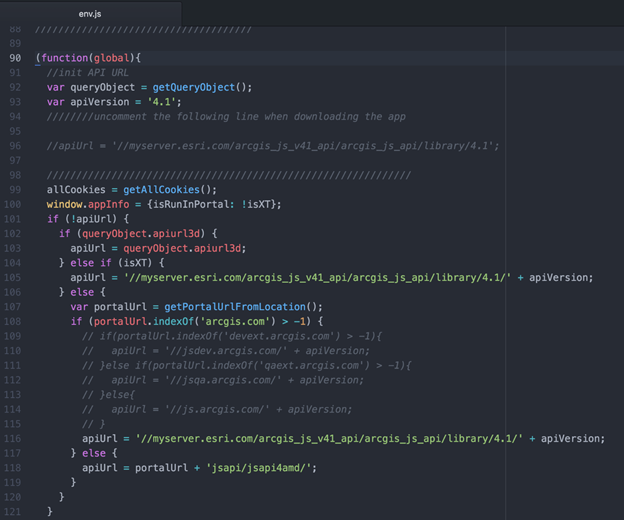Screen dimensions: 624x520
Task: Click line number 118 in gutter
Action: coord(12,468)
